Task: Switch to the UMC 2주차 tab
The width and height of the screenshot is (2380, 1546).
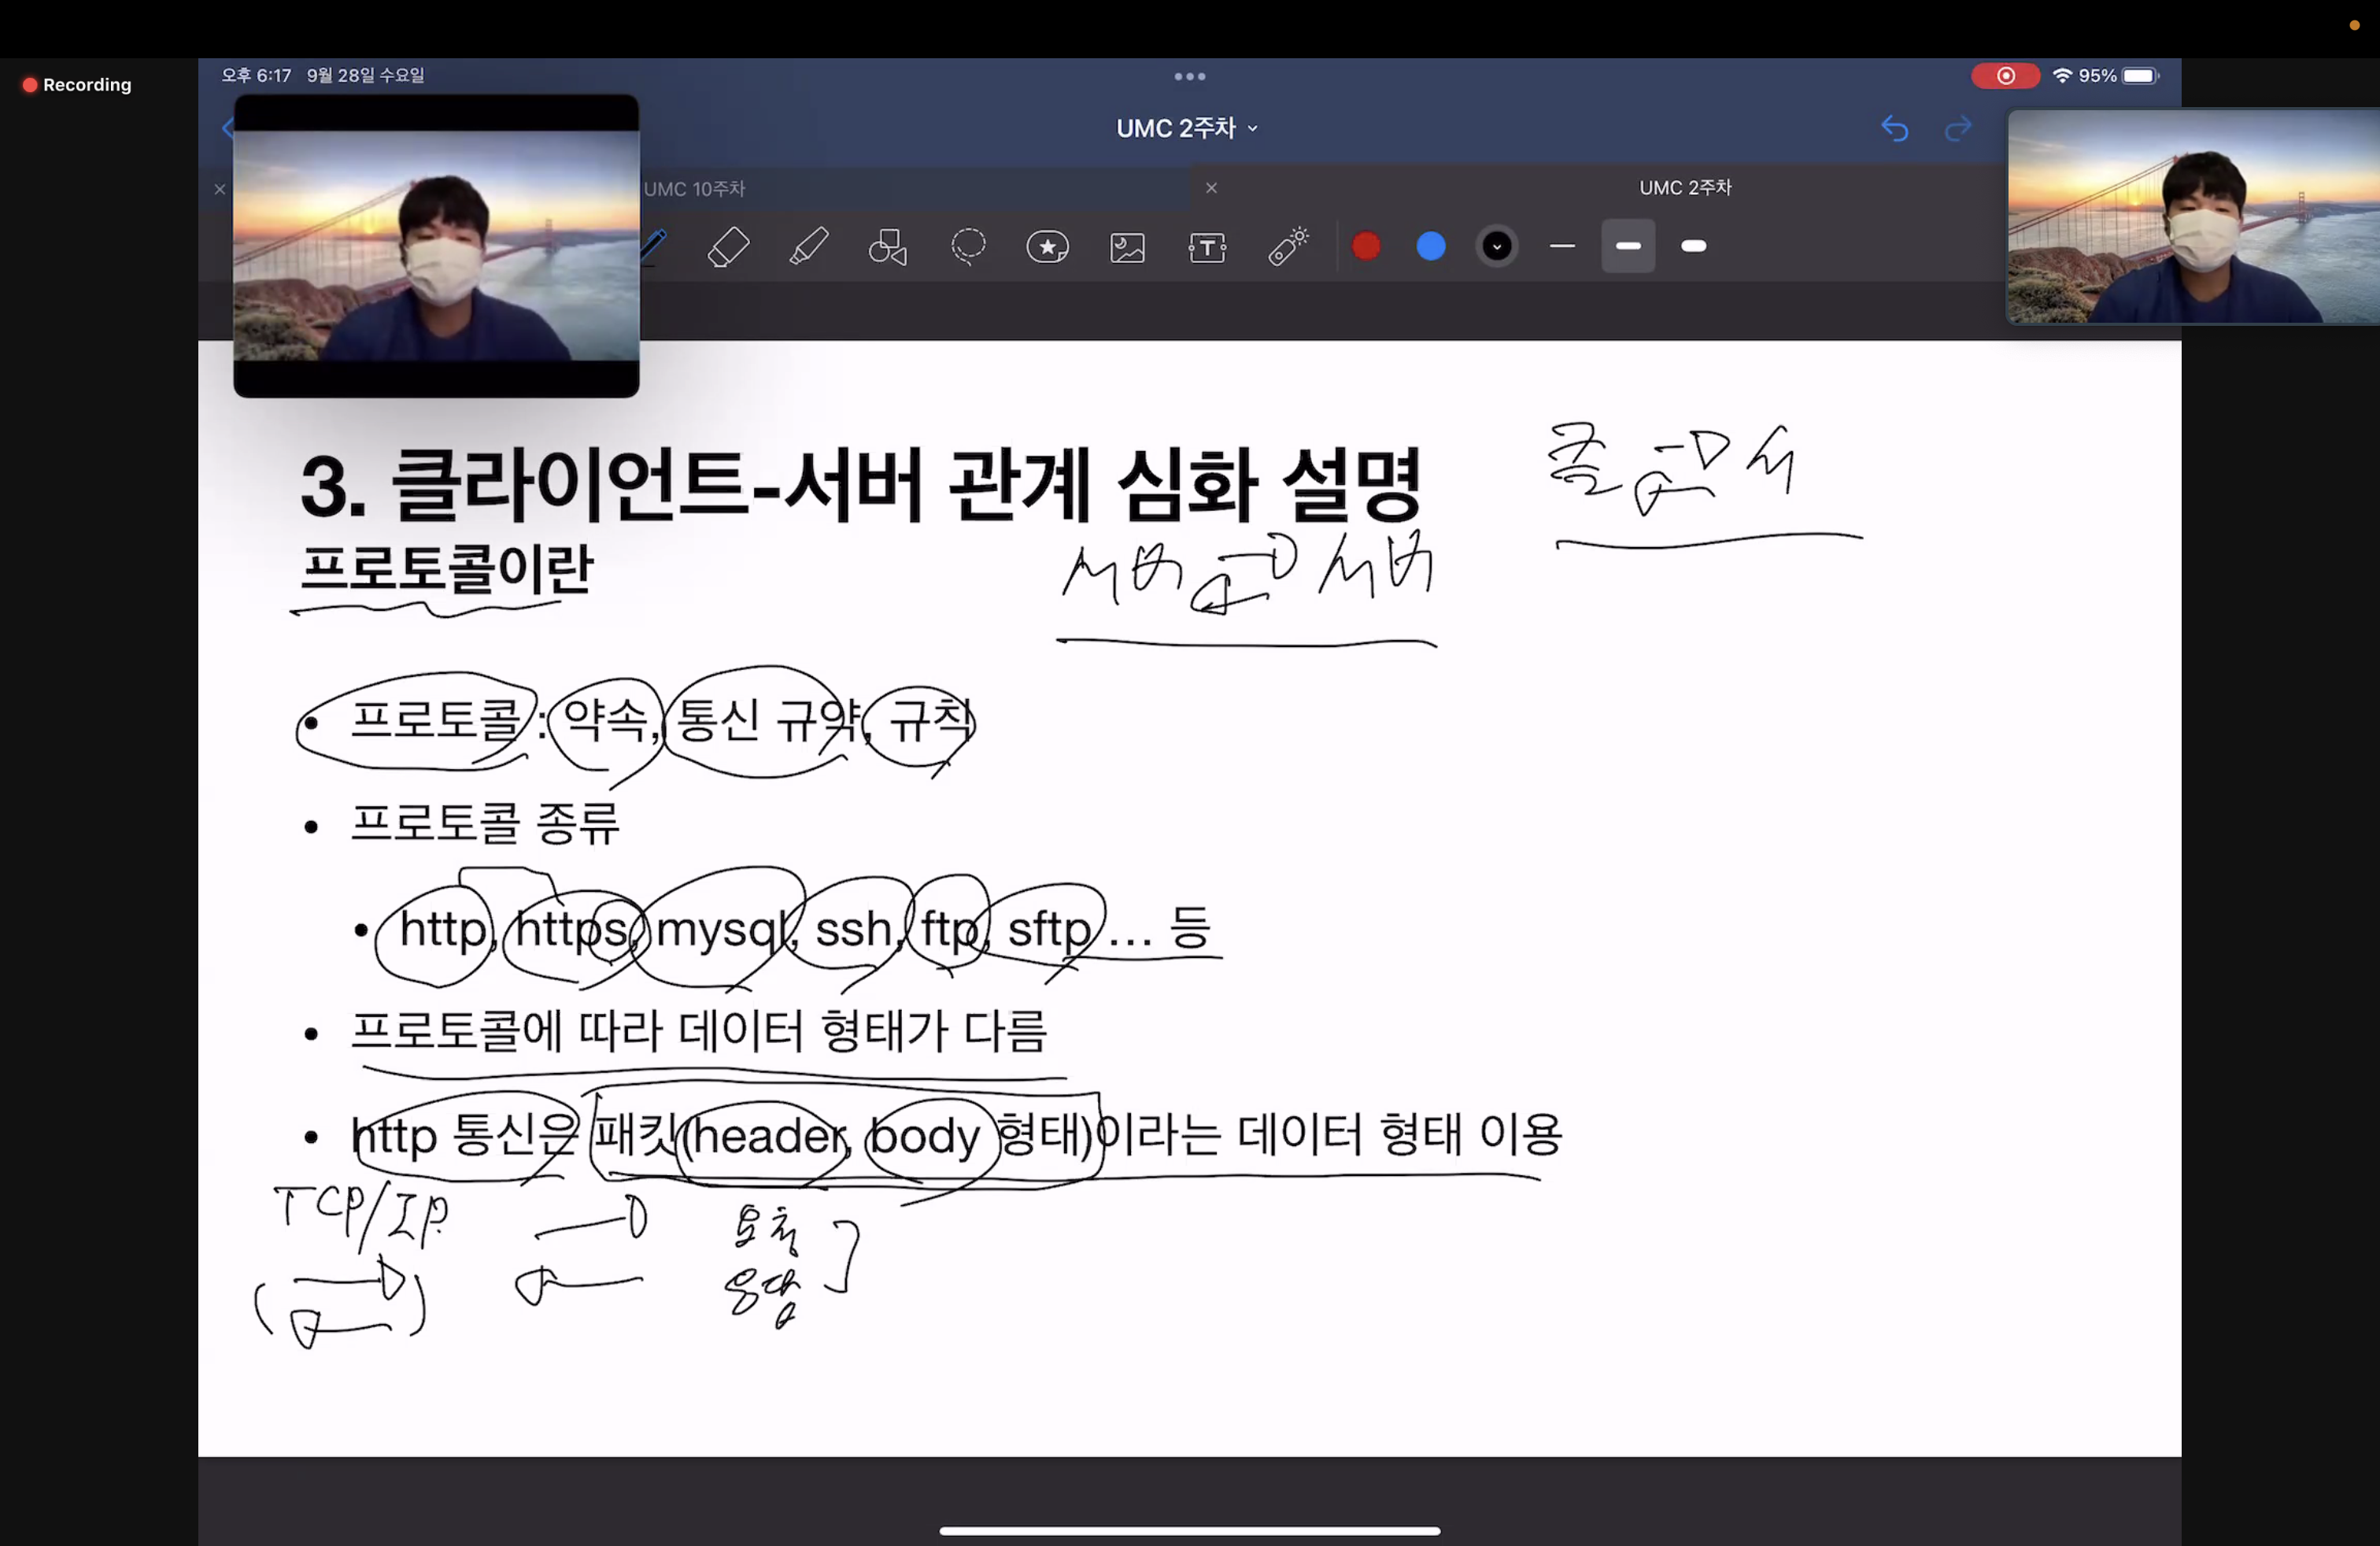Action: point(1685,187)
